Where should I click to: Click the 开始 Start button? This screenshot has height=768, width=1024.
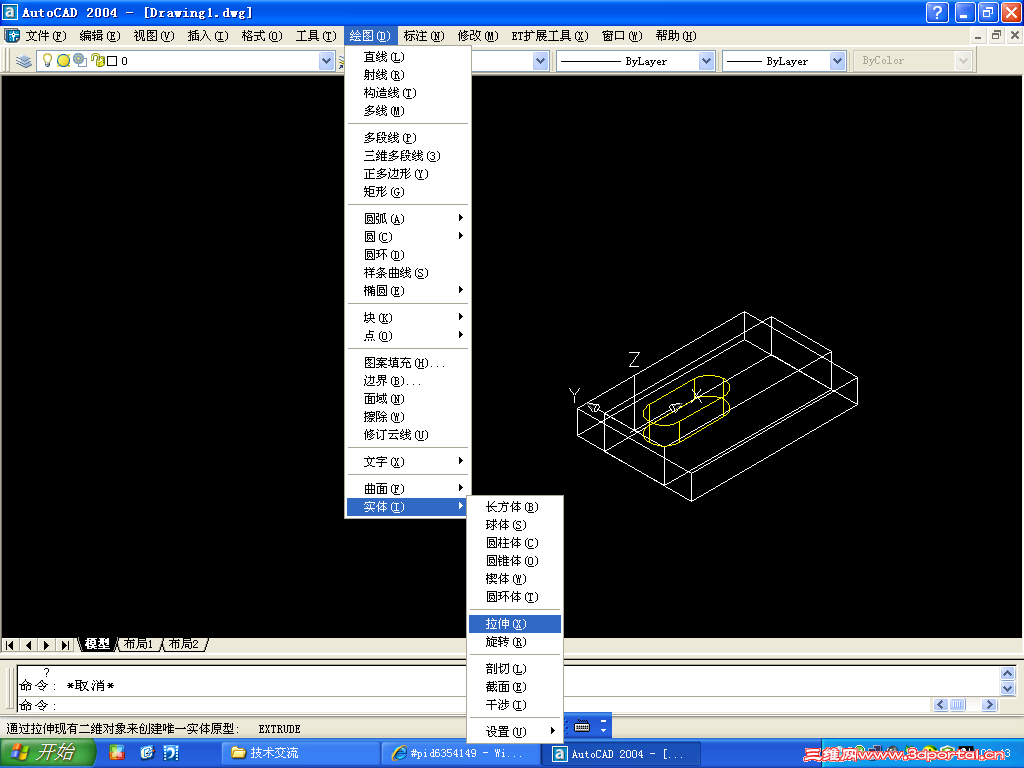coord(48,753)
